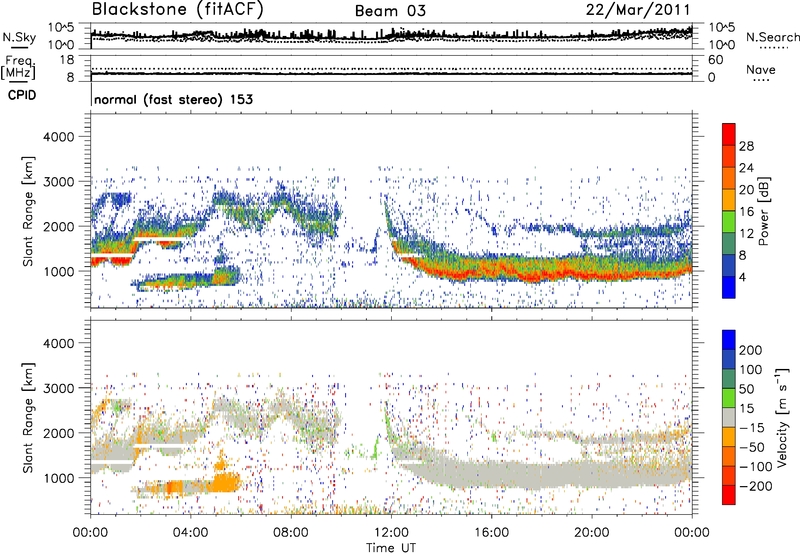Image resolution: width=800 pixels, height=554 pixels.
Task: Click the '08:00' time axis tick label
Action: (291, 533)
